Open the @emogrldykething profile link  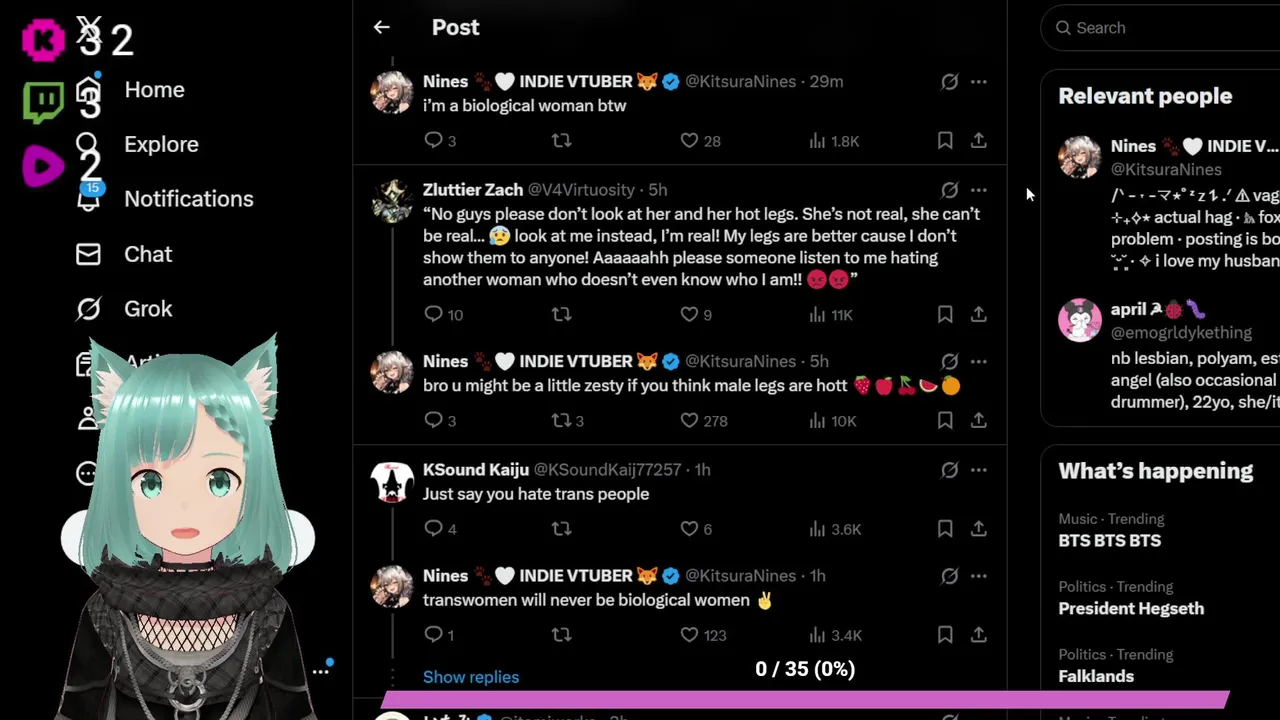(1181, 333)
